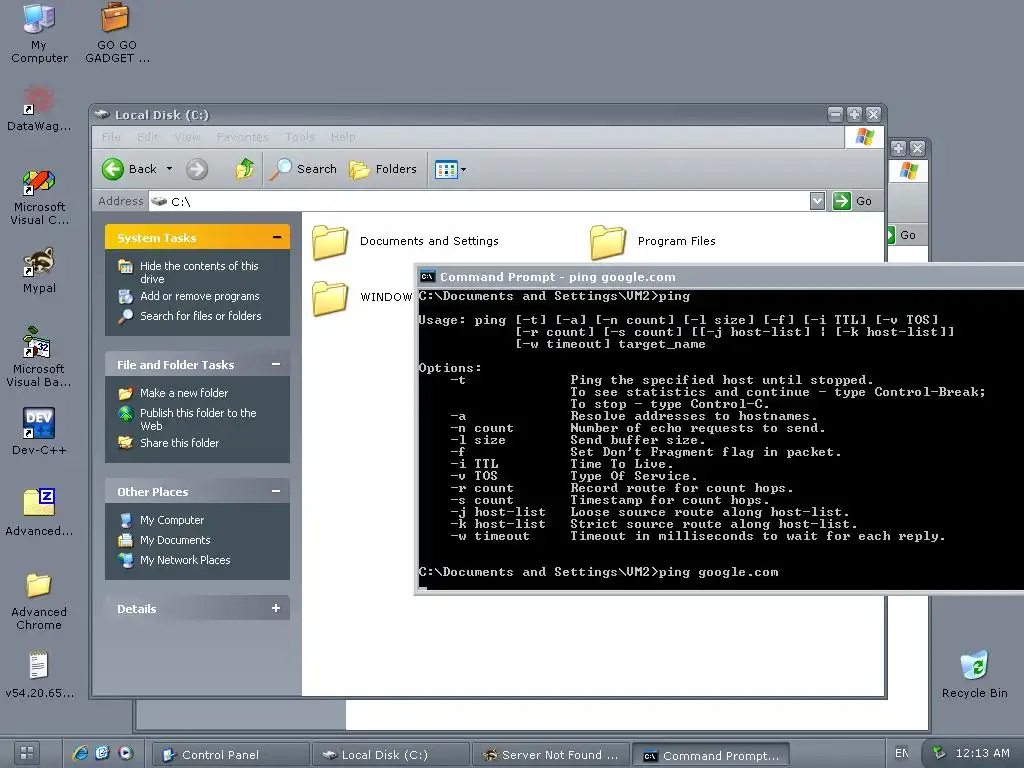This screenshot has height=768, width=1024.
Task: Open the Microsoft Visual Basic desktop shortcut
Action: [39, 358]
